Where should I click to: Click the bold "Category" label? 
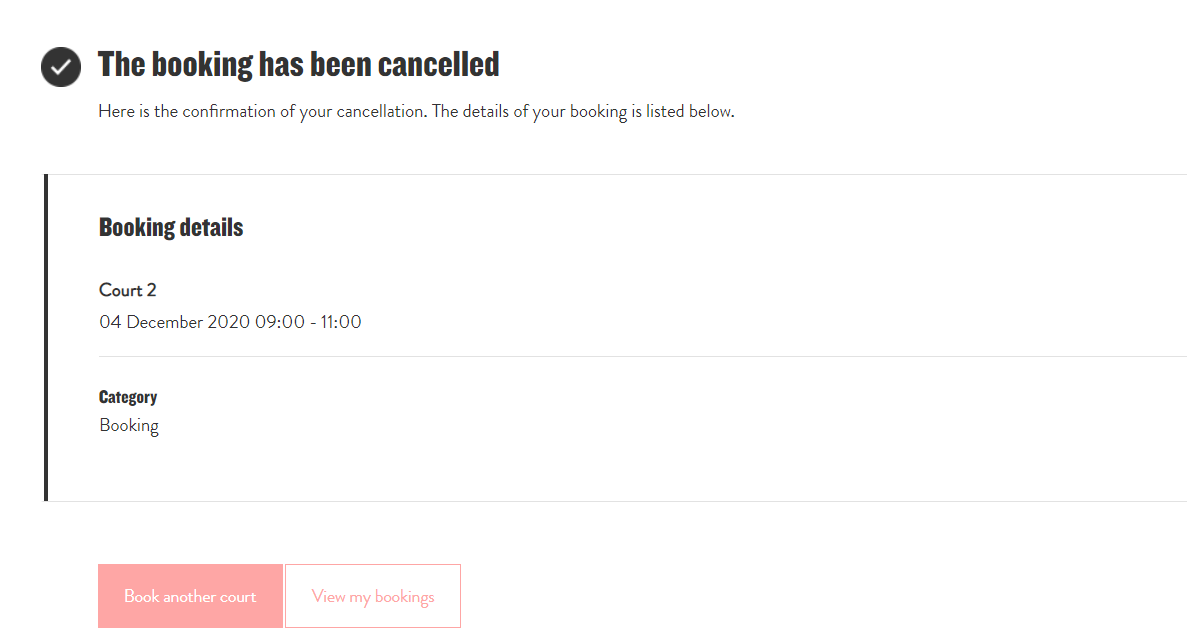click(x=128, y=397)
